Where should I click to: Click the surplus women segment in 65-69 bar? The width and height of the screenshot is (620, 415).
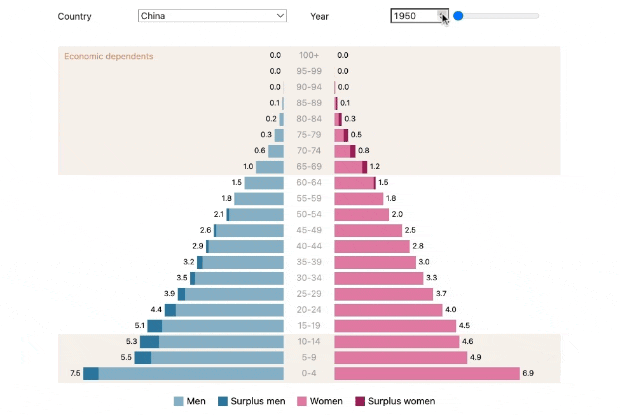[365, 167]
